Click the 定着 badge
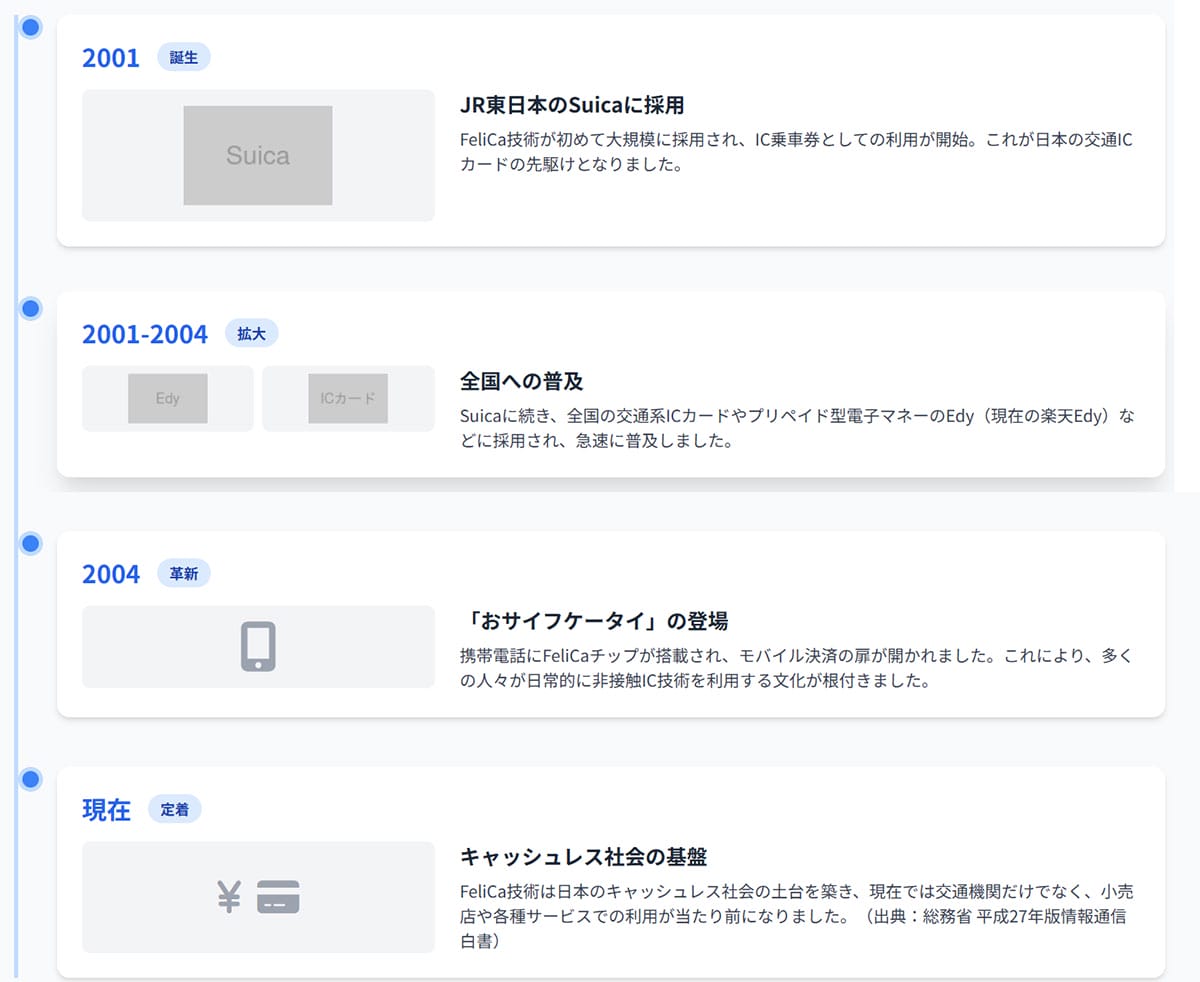1200x982 pixels. pos(175,809)
